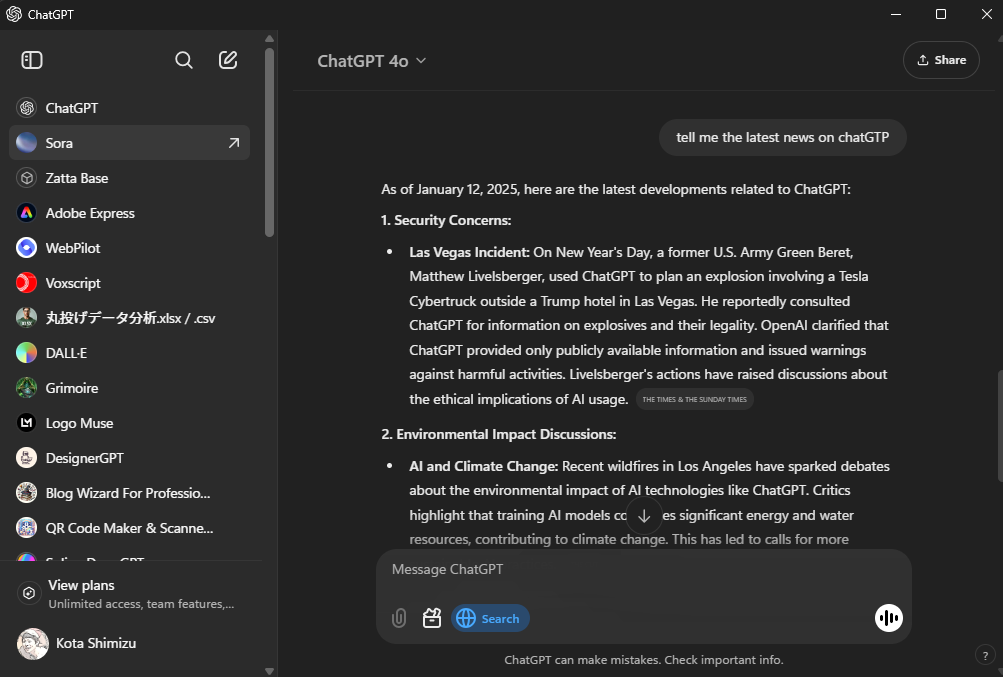Open Sora via its arrow icon
This screenshot has width=1003, height=677.
pyautogui.click(x=234, y=143)
